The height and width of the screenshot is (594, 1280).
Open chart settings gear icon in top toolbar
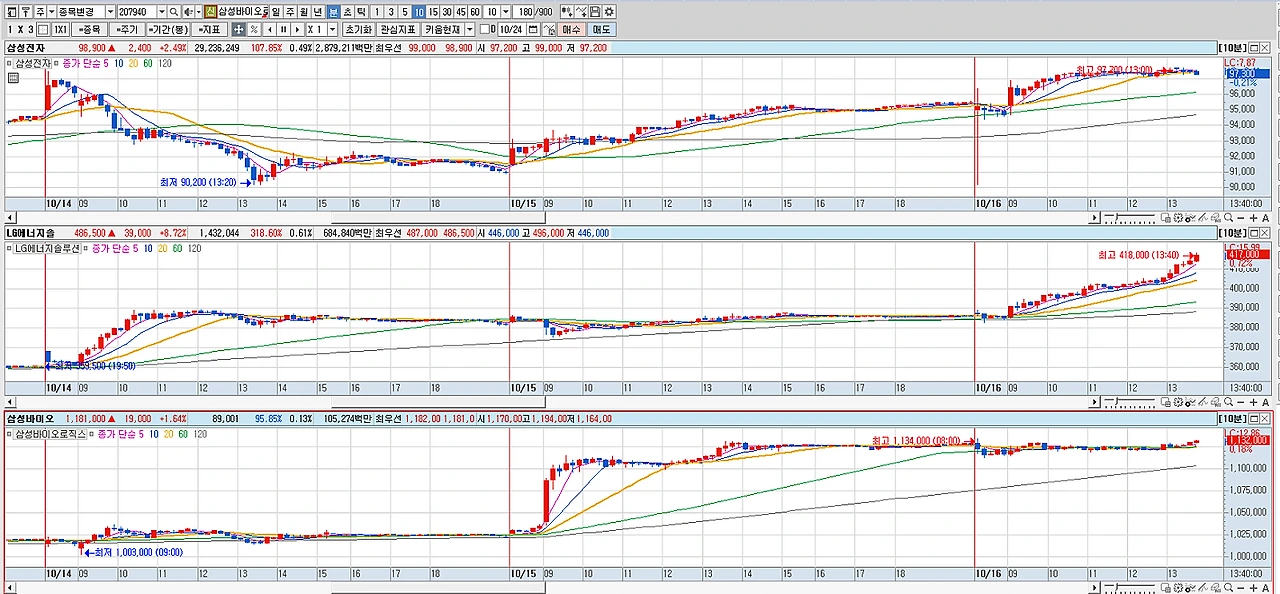click(x=609, y=11)
